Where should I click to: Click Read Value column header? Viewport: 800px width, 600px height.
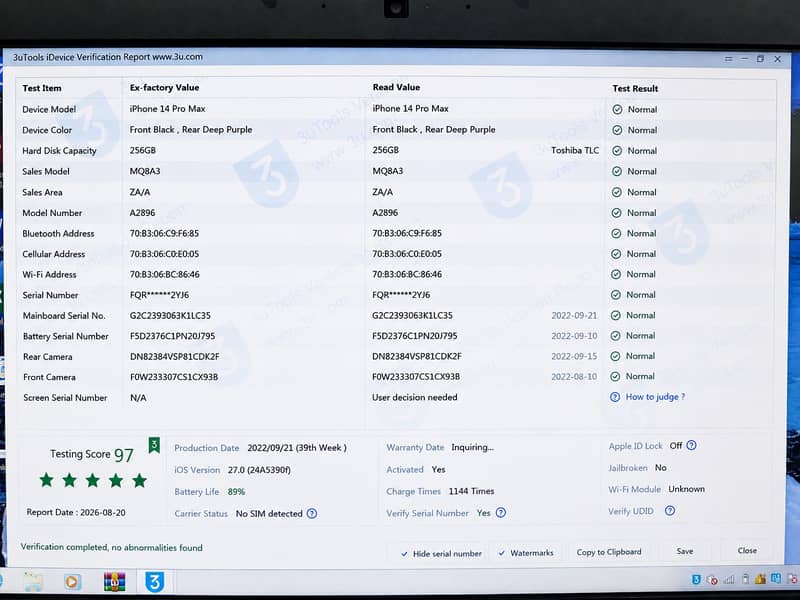click(396, 87)
